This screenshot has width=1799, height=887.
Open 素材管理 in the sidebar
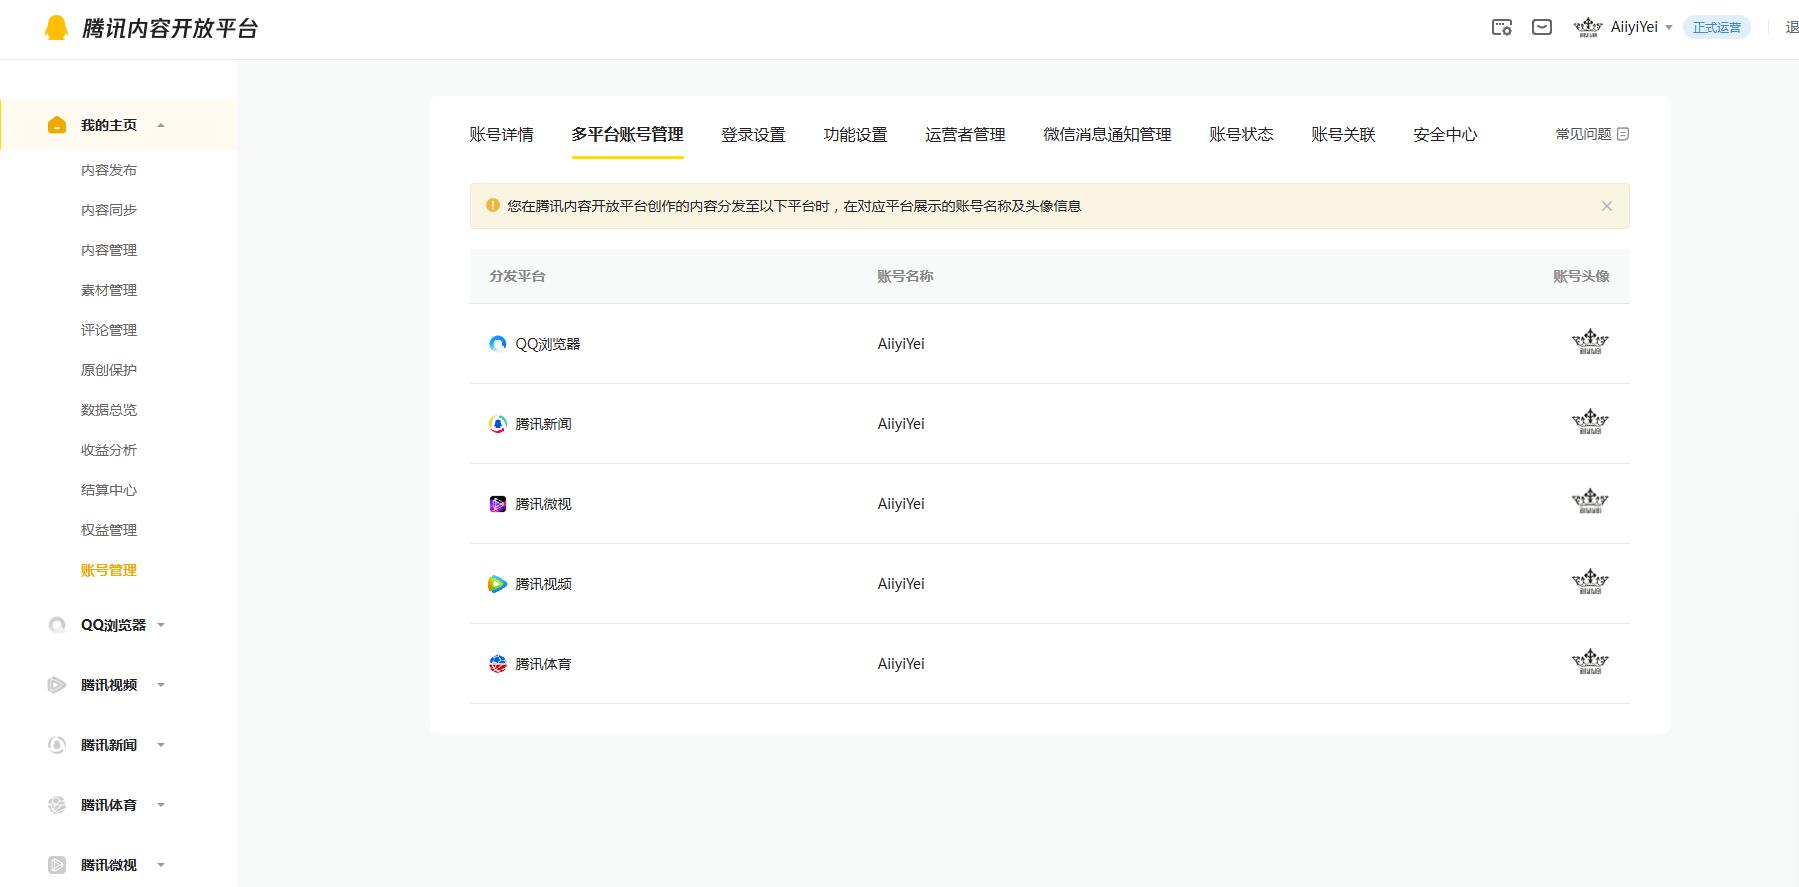coord(109,290)
